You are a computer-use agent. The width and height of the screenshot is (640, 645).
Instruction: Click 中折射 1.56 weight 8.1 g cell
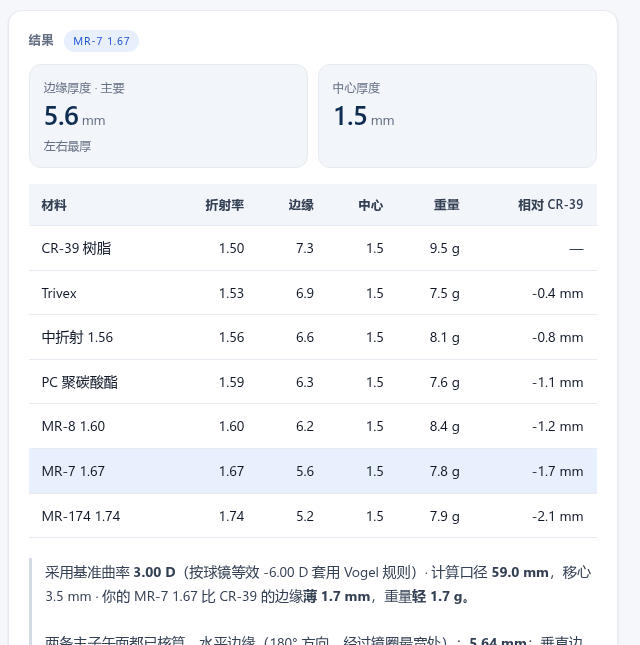tap(445, 337)
